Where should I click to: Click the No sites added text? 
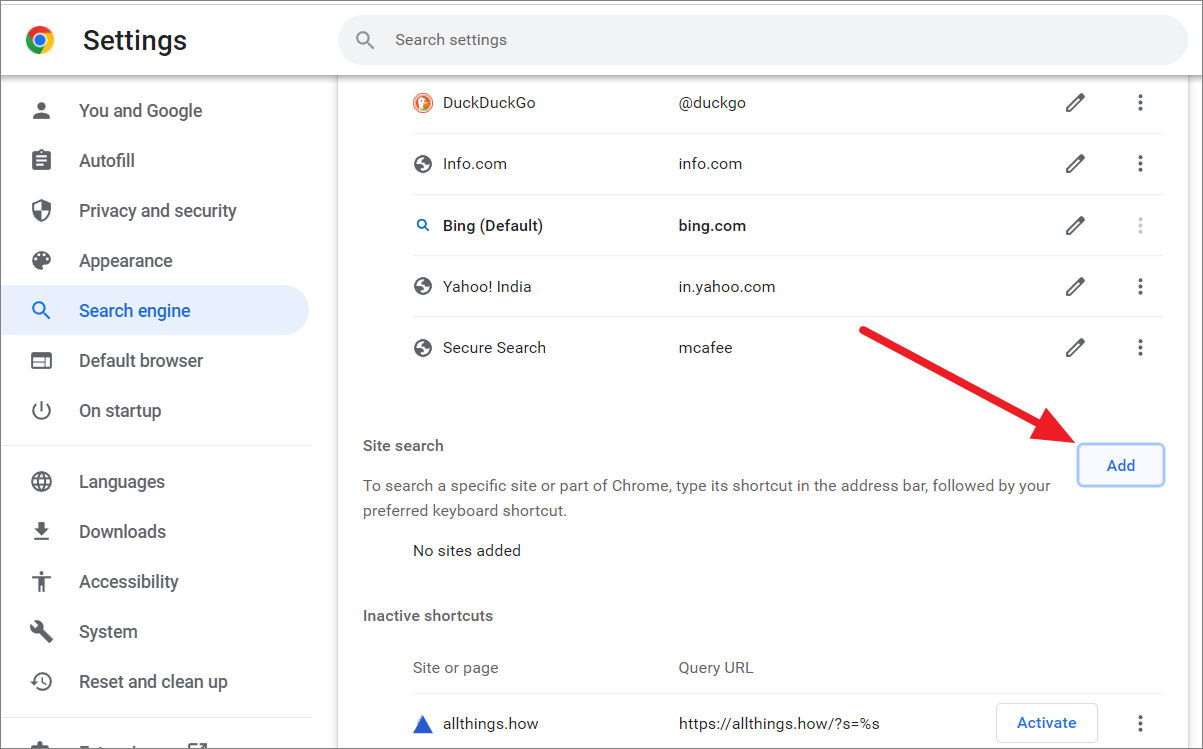pyautogui.click(x=467, y=551)
